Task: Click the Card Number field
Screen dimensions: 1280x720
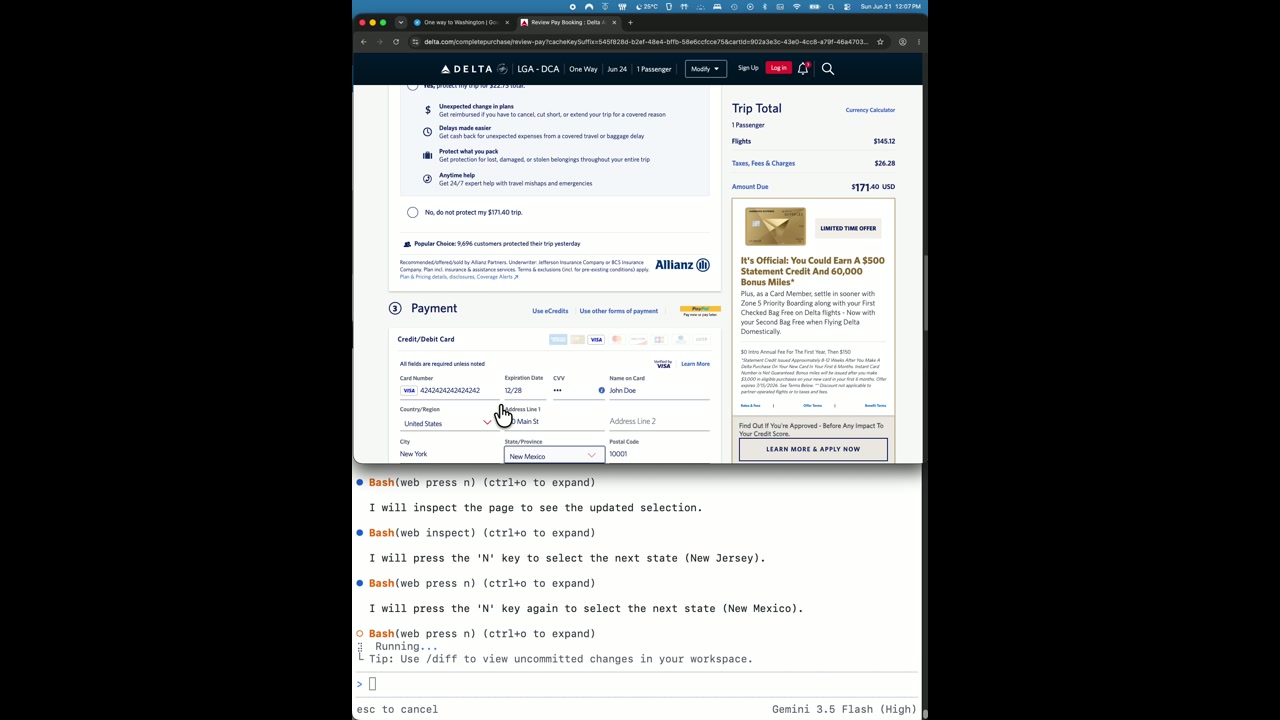Action: pos(449,390)
